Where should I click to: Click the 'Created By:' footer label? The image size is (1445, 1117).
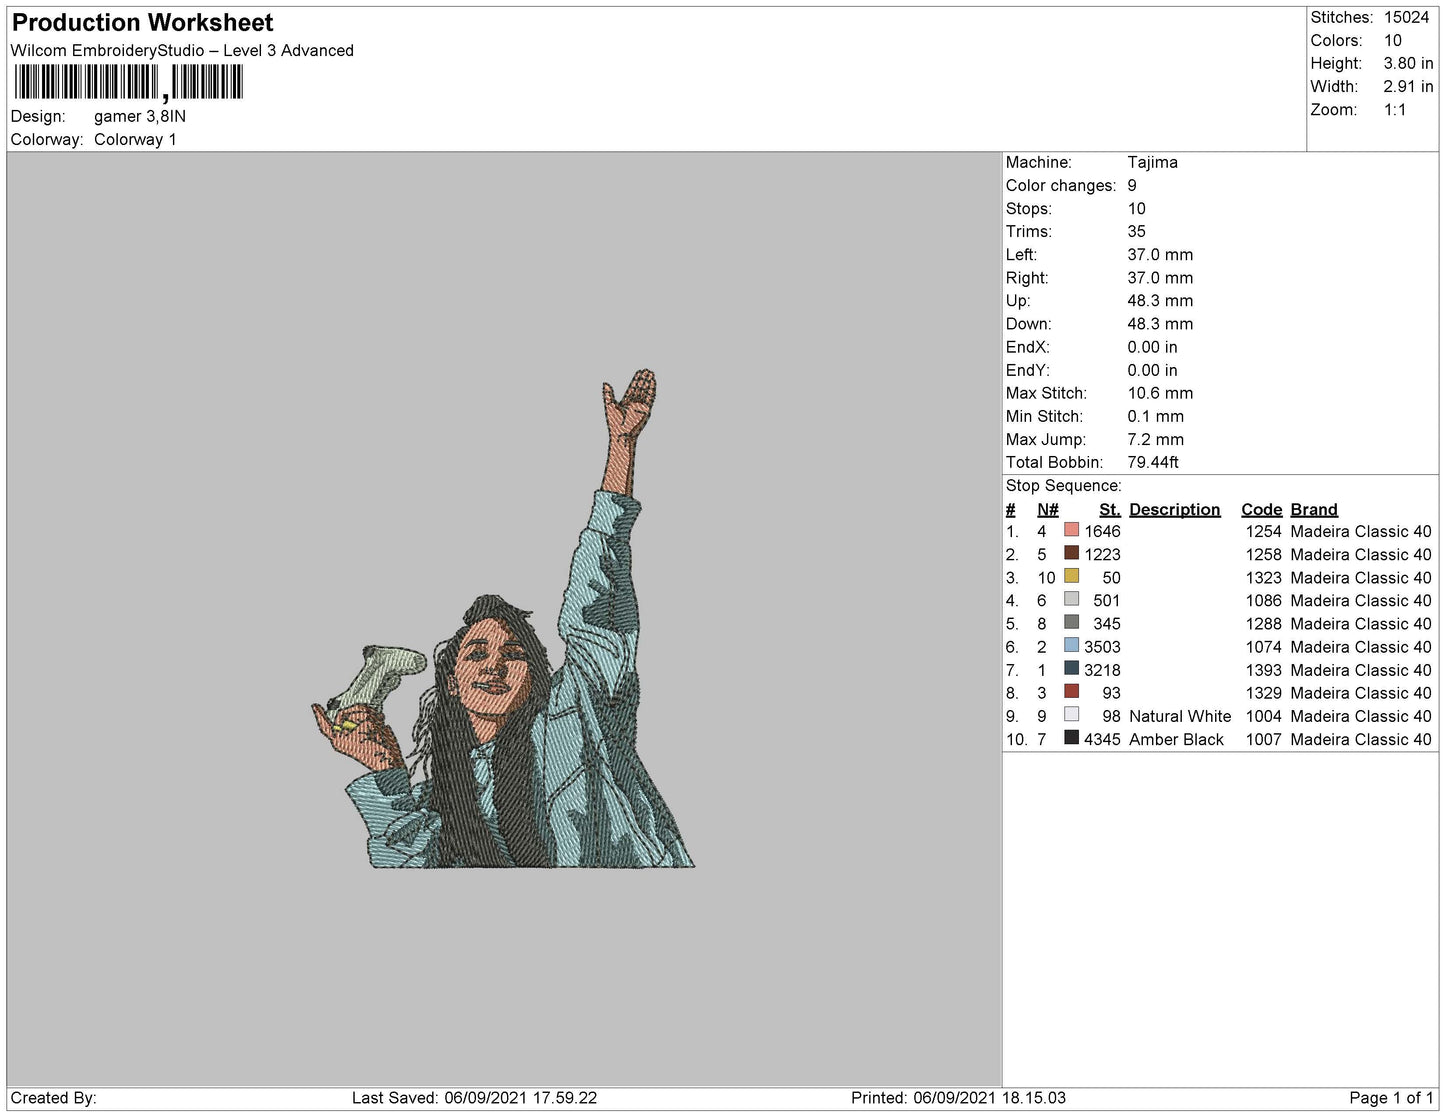pyautogui.click(x=53, y=1097)
